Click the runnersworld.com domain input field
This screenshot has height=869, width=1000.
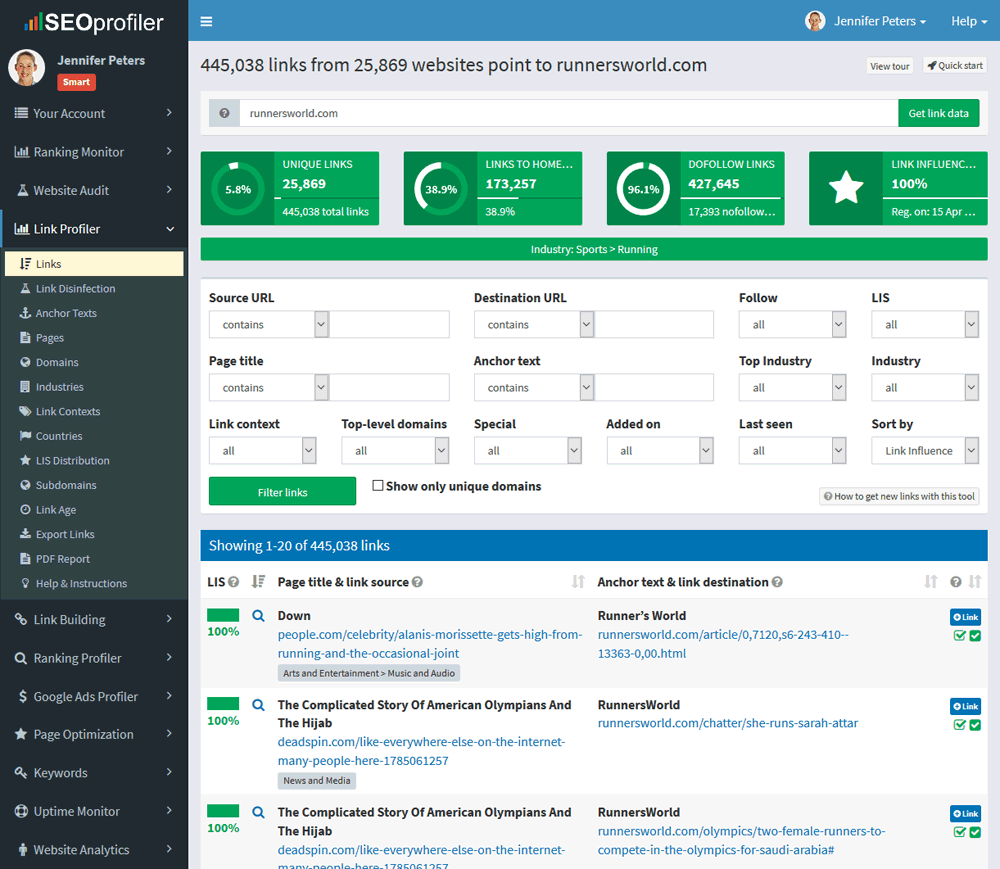(569, 113)
